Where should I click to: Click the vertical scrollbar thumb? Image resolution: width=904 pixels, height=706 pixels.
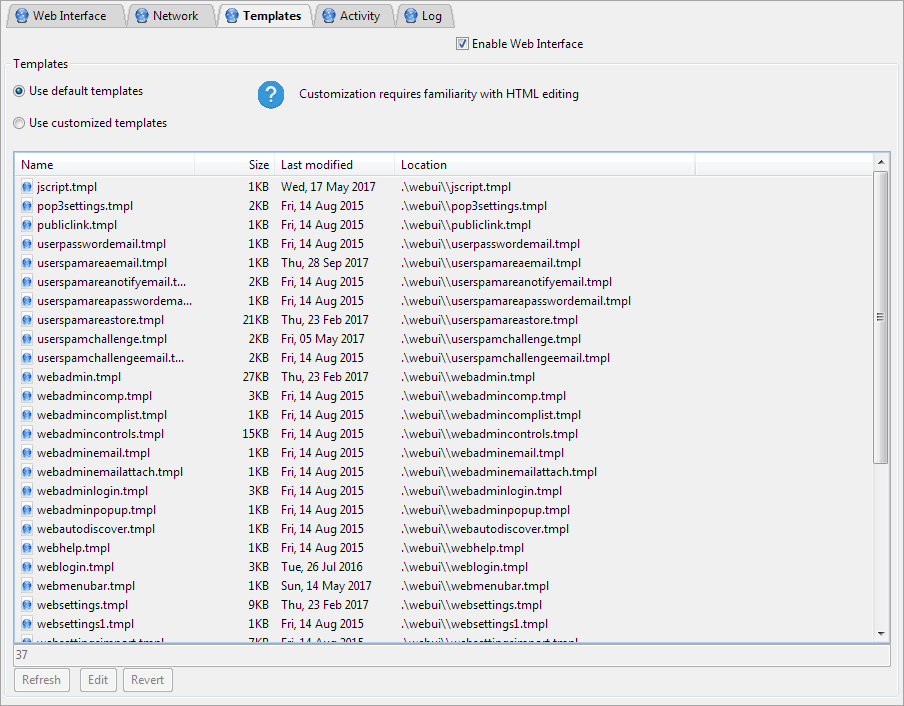880,317
